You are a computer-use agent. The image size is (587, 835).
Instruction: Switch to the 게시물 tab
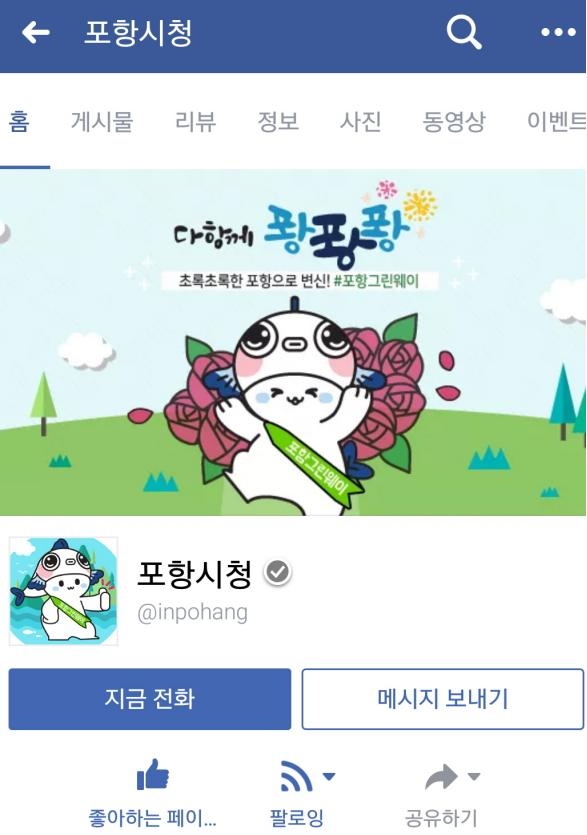(102, 121)
